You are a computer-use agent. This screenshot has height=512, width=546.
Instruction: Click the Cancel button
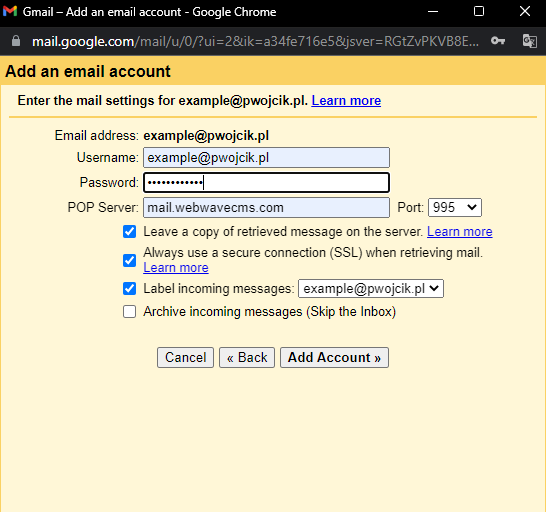point(185,357)
